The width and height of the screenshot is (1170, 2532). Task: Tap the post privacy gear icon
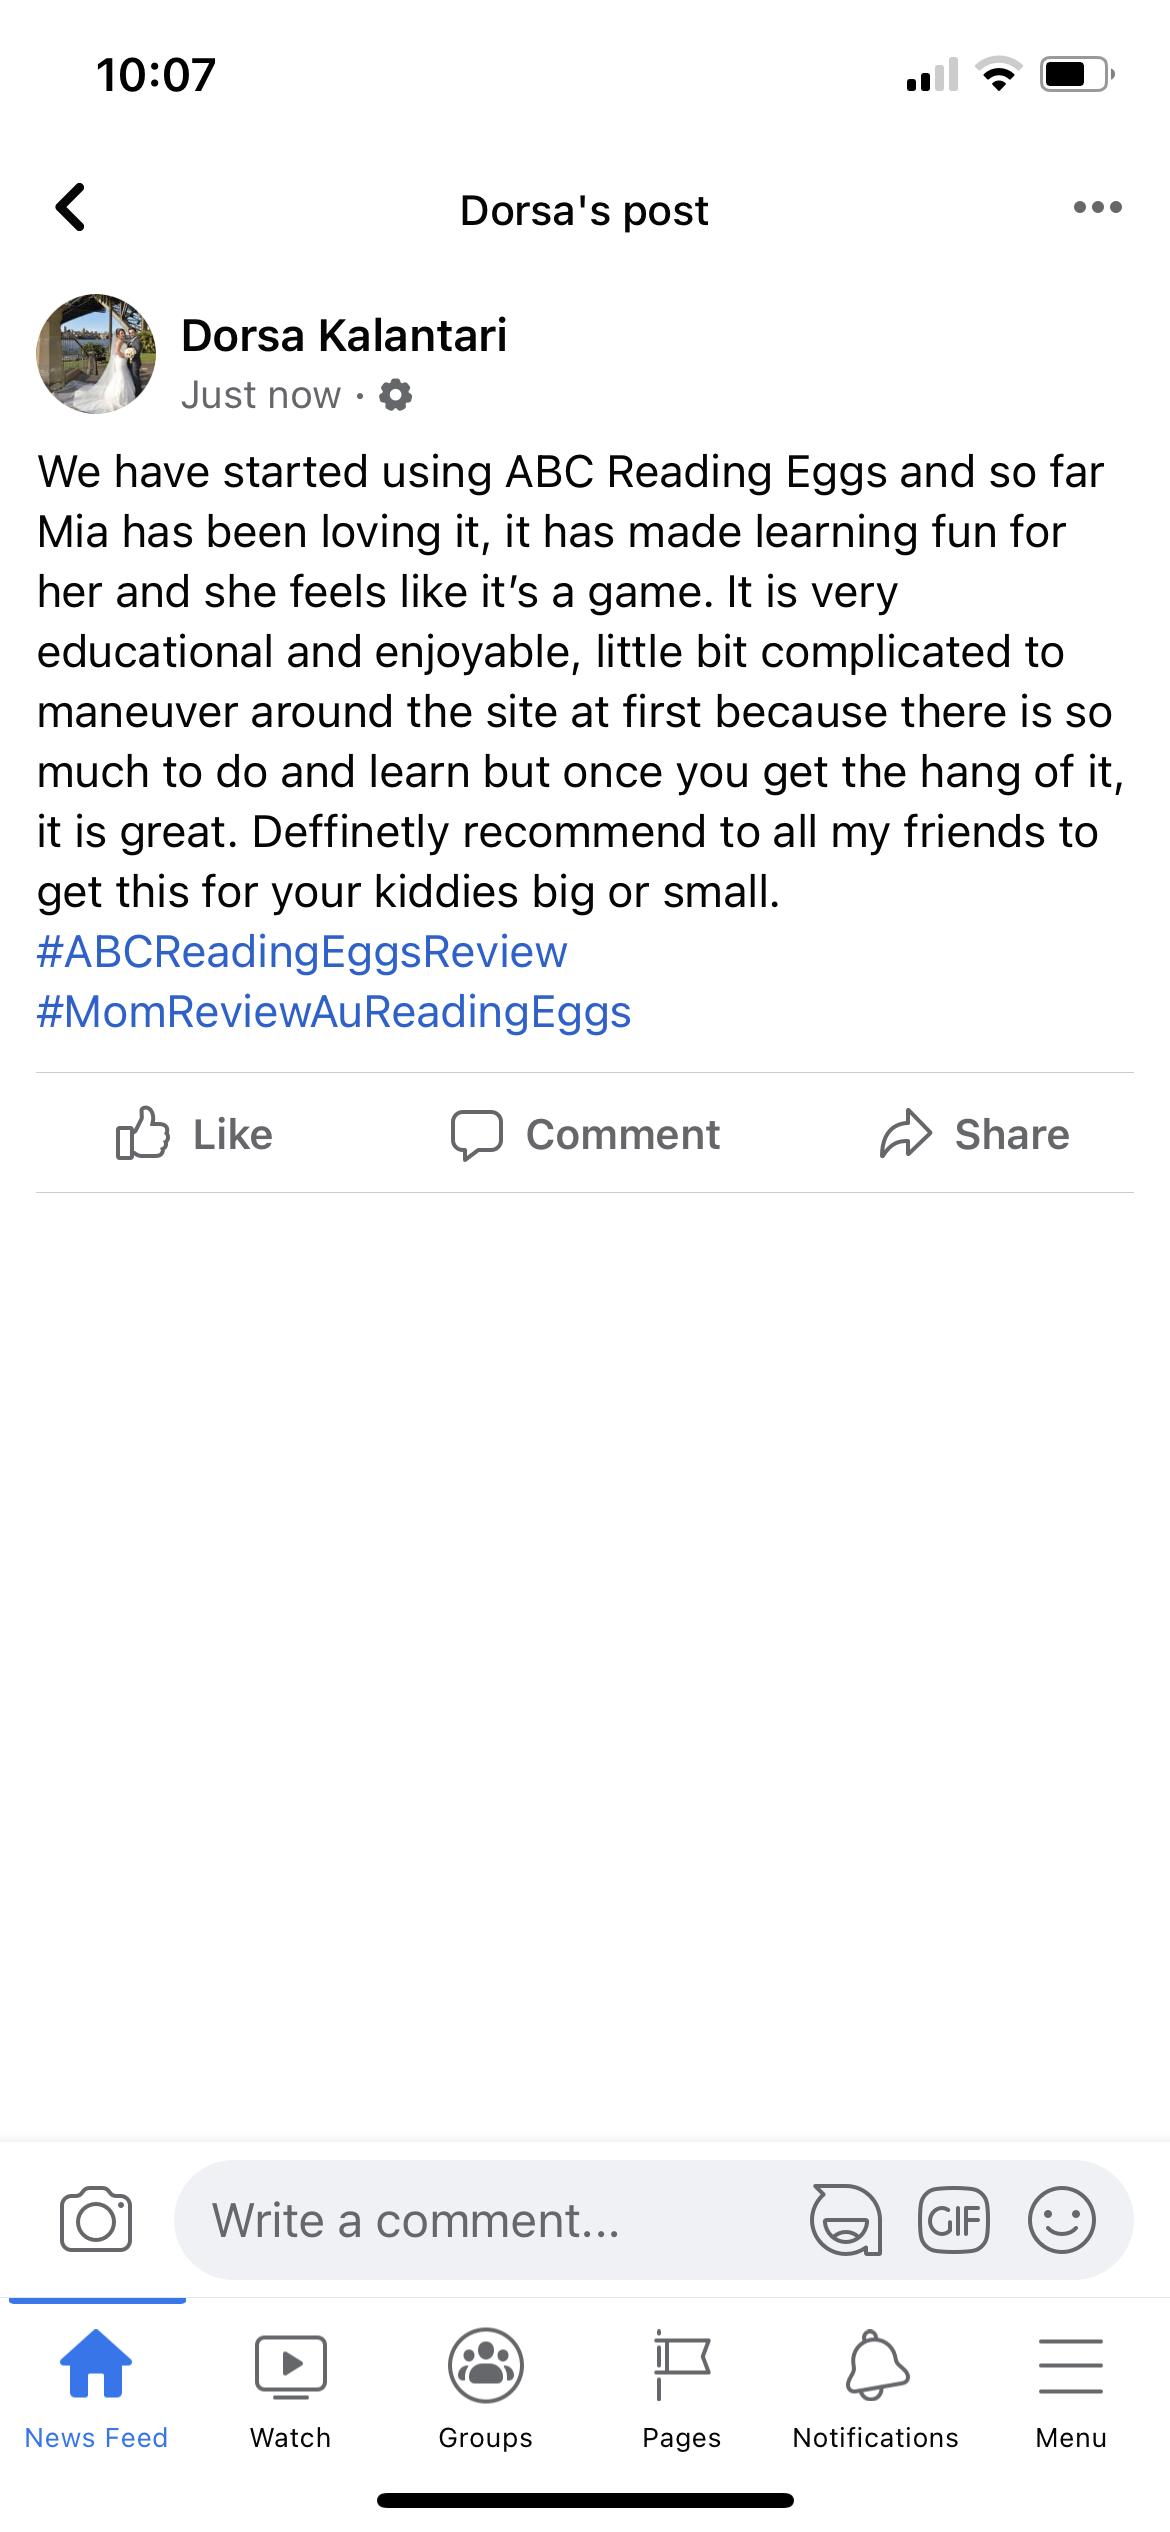tap(396, 396)
